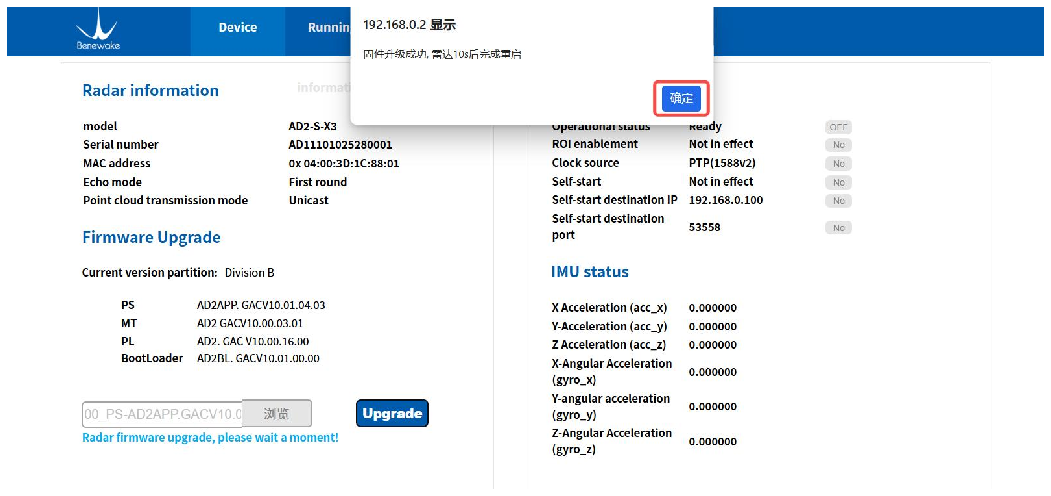Toggle the ROI enablement switch

(x=838, y=145)
